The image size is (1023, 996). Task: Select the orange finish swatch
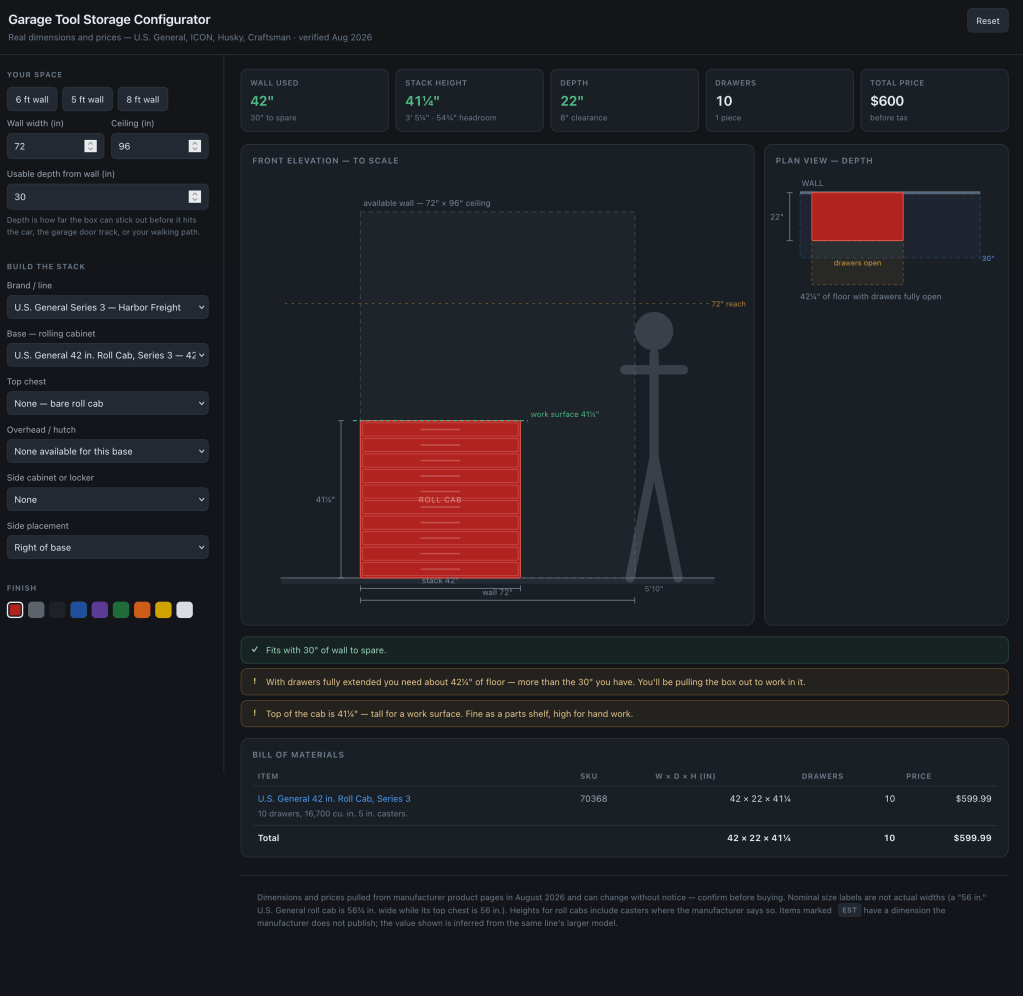(142, 610)
